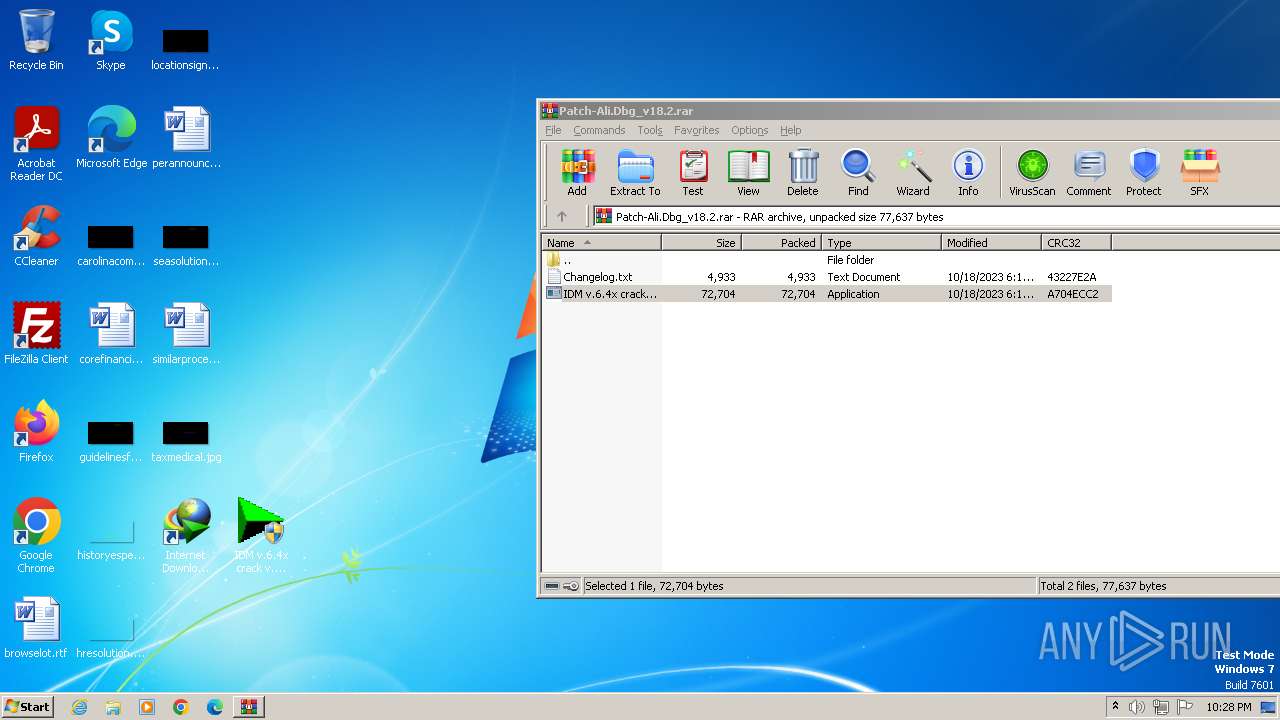Click CRC32 value 43227E2A

coord(1072,277)
